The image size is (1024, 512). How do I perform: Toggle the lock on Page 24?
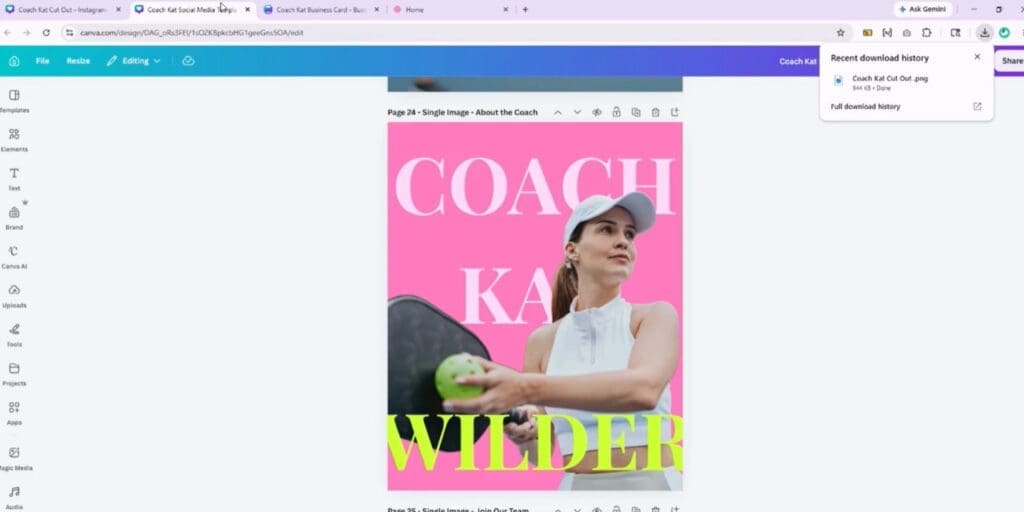coord(616,112)
